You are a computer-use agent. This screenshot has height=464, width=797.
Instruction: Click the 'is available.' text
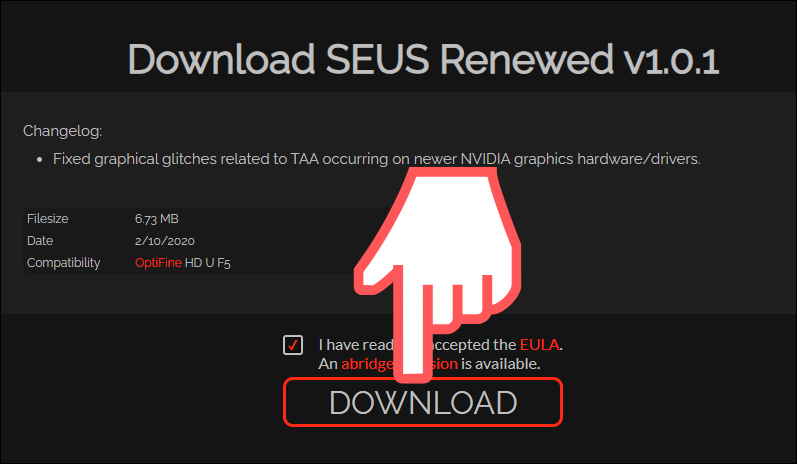[x=500, y=364]
